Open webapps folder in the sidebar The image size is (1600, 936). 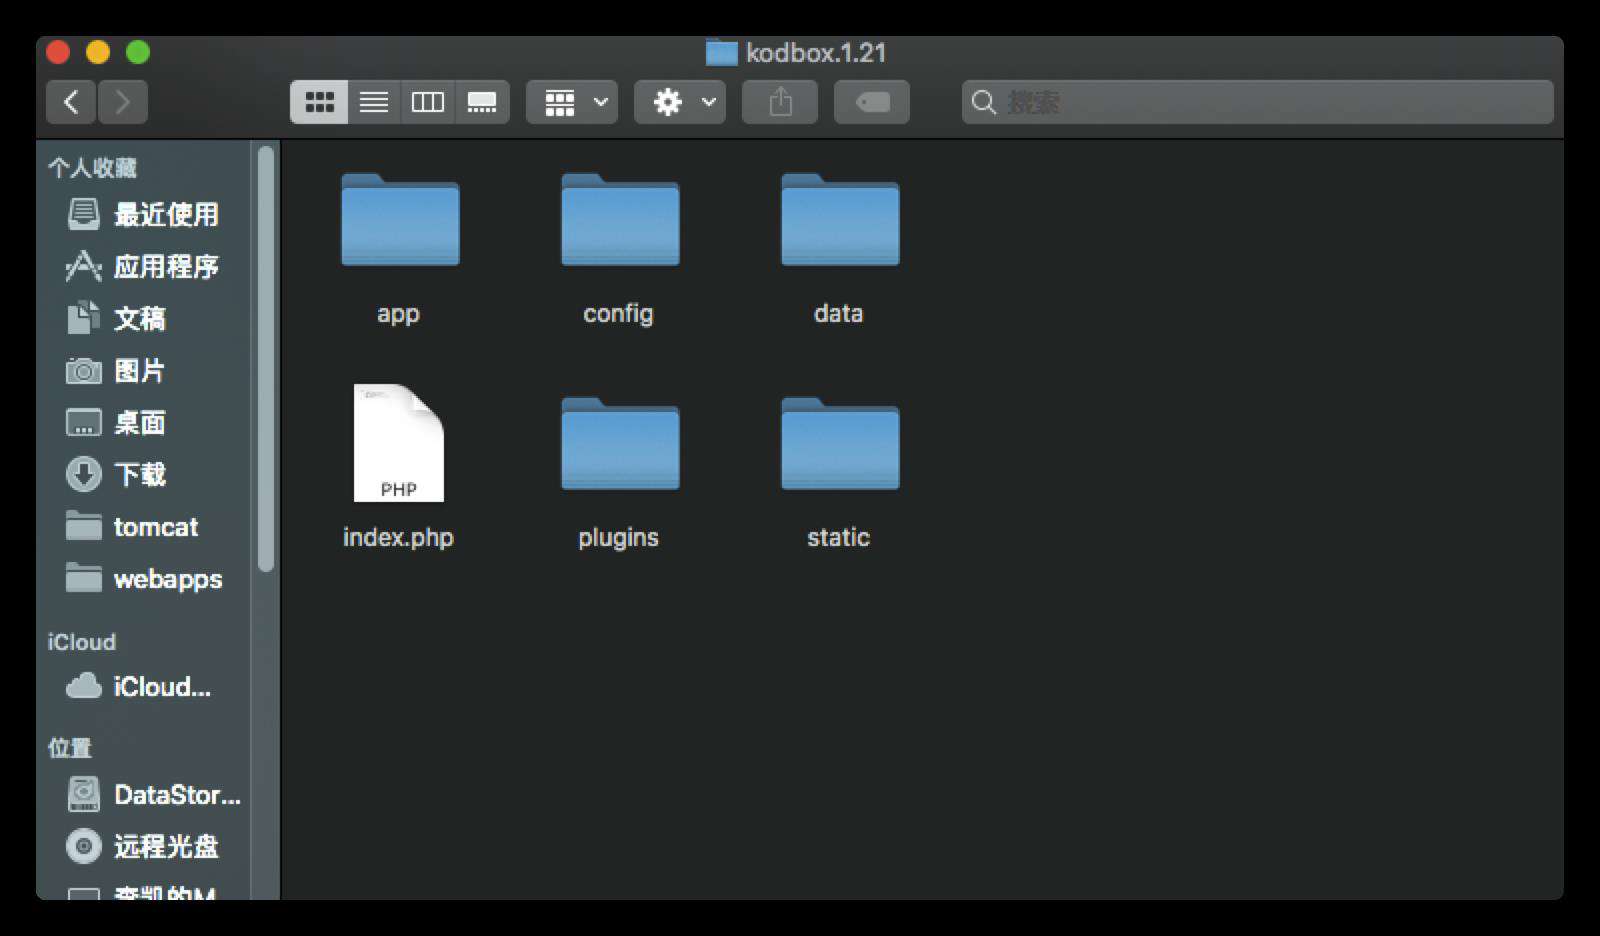143,578
